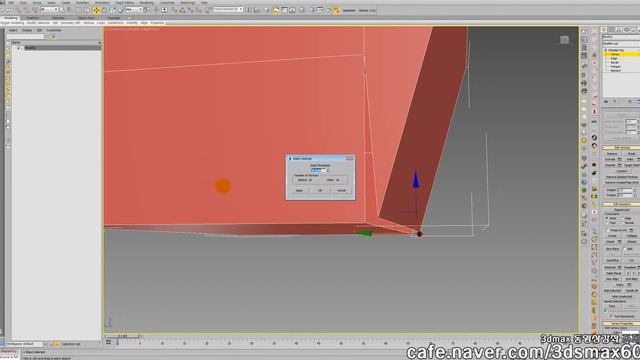Switch to the Freeform ribbon tab
The image size is (640, 360).
32,18
